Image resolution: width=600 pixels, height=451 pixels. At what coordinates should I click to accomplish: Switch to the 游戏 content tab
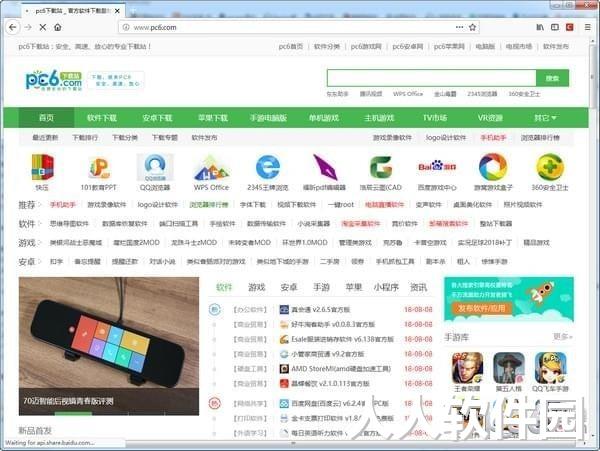tap(256, 287)
